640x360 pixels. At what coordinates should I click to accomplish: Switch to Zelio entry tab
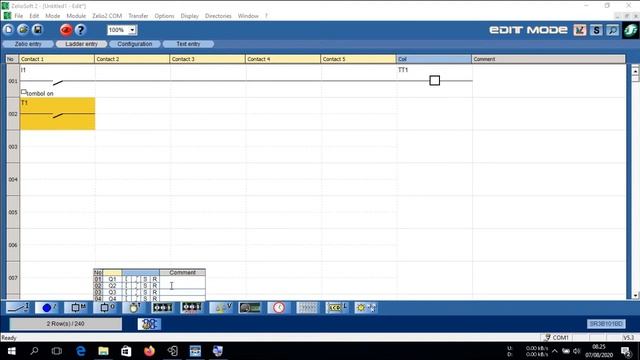(28, 44)
